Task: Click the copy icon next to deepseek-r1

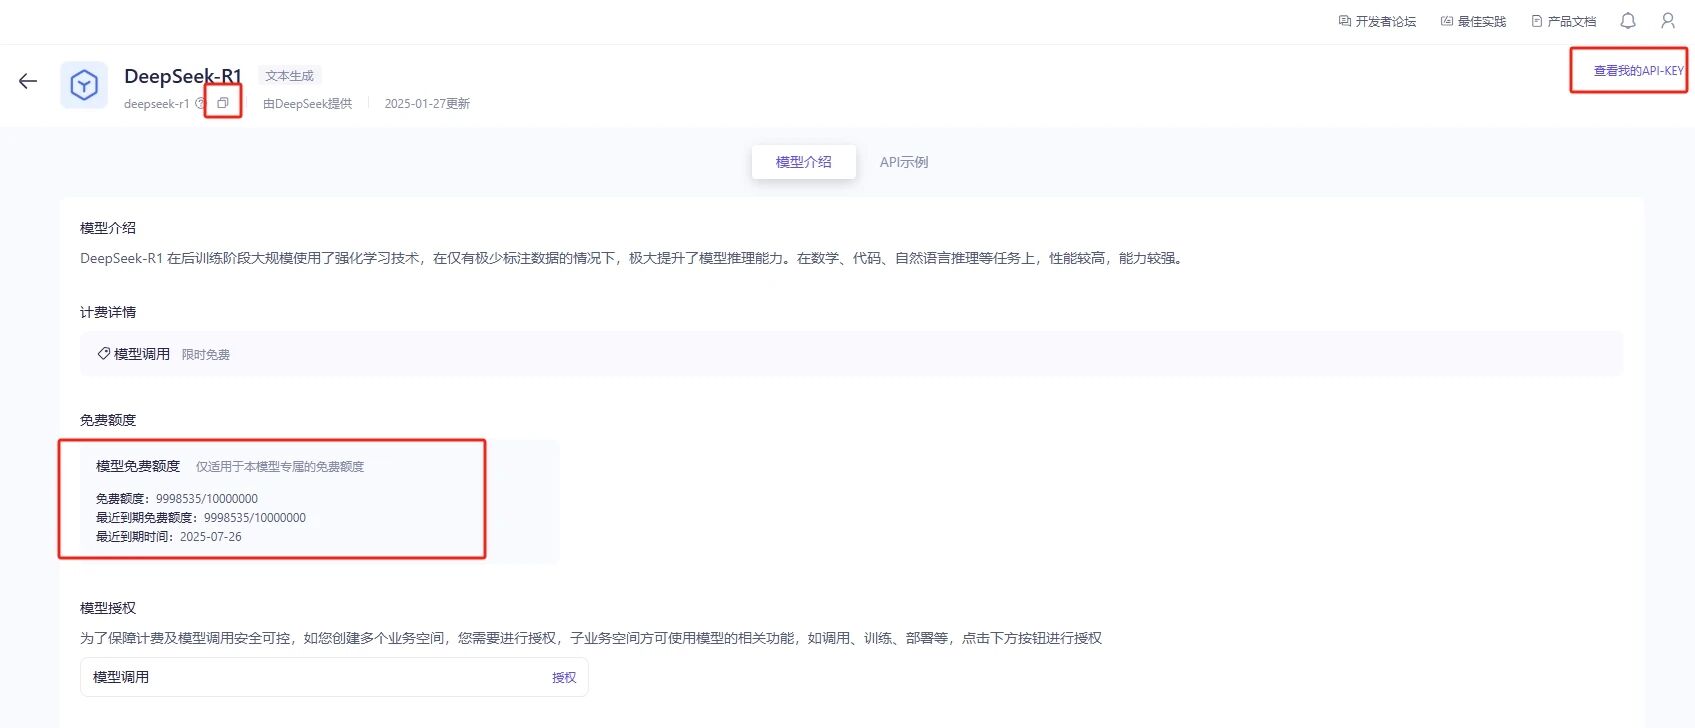Action: point(223,103)
